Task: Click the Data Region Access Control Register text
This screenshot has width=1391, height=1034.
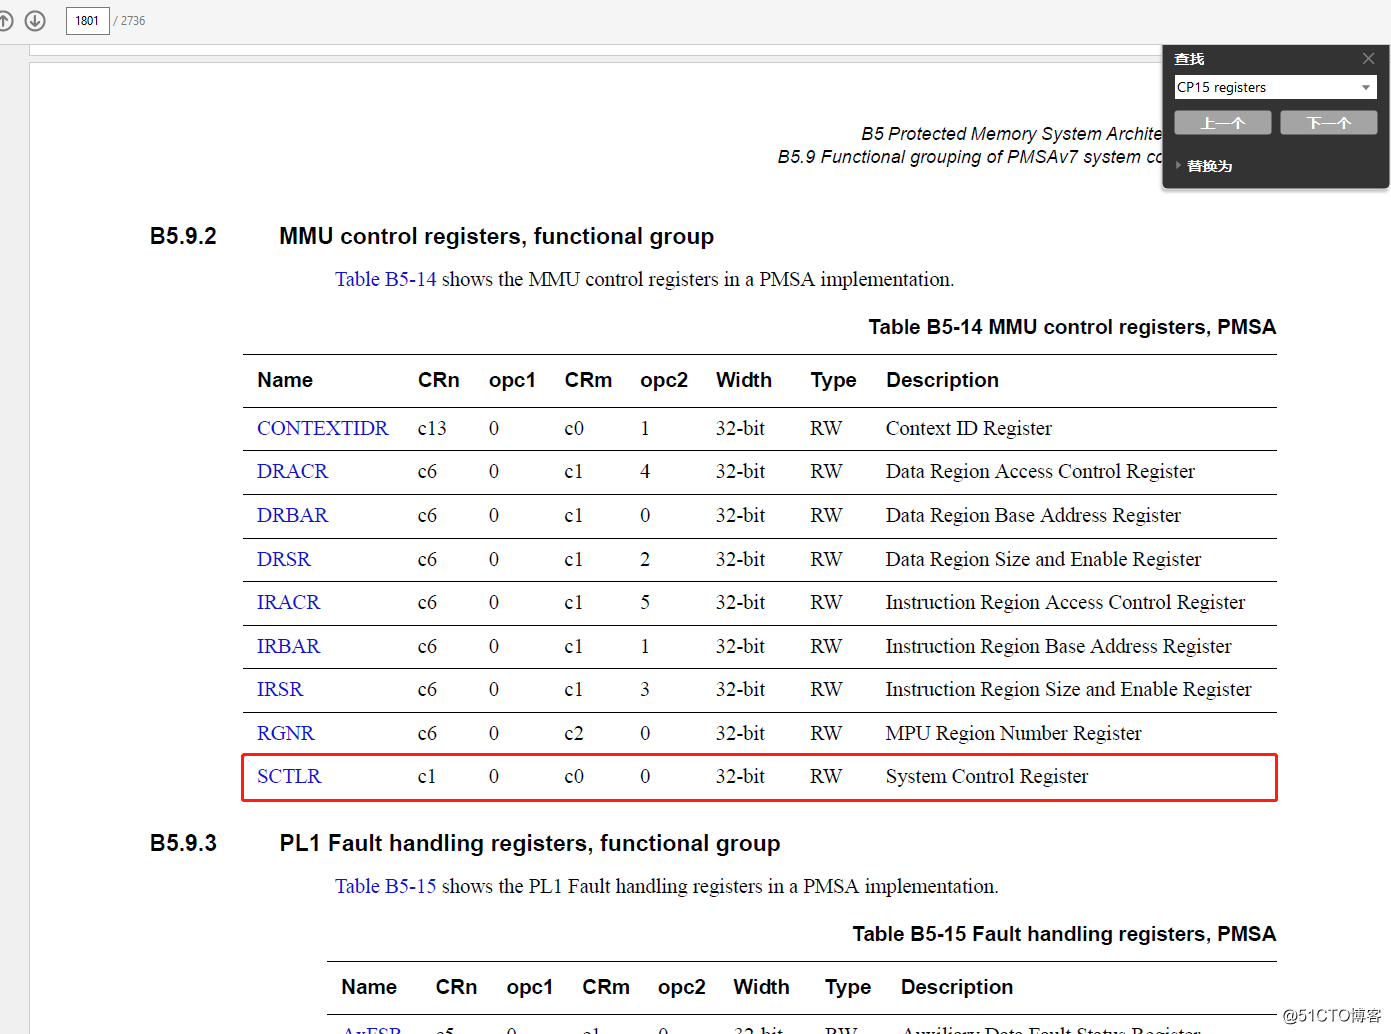Action: coord(1040,471)
